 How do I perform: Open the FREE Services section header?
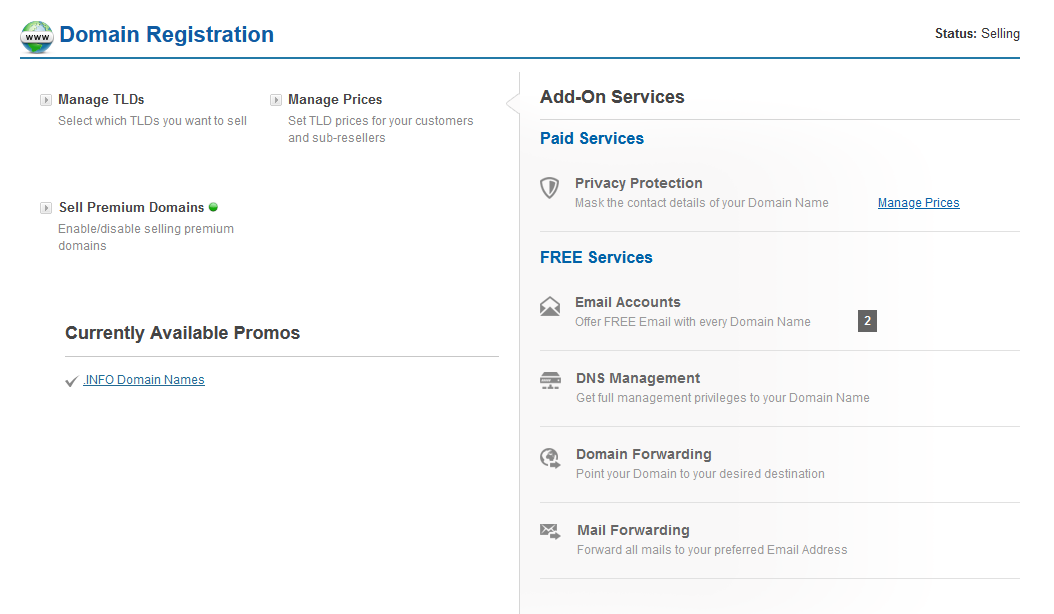[596, 257]
